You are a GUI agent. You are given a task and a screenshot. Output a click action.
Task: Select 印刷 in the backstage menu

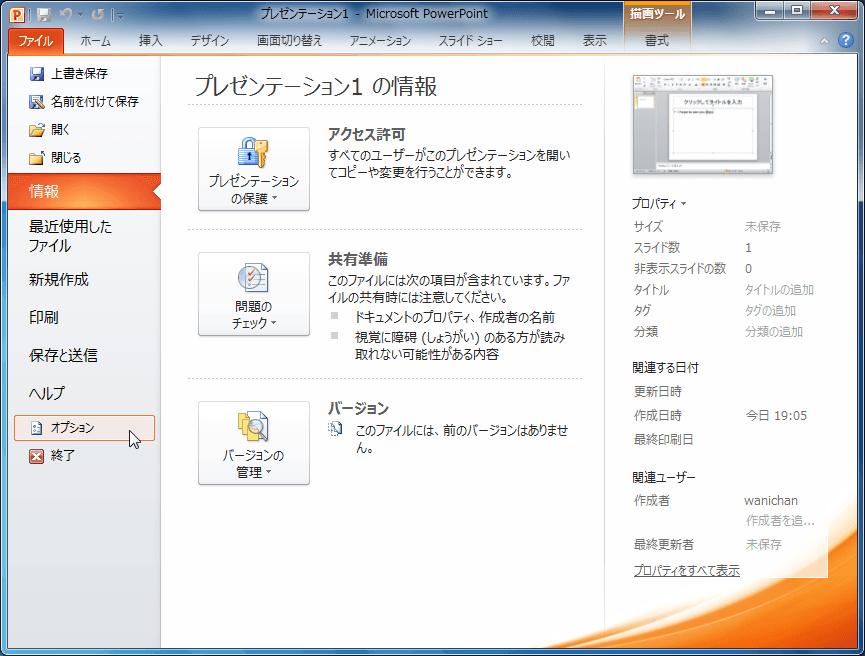click(x=84, y=318)
